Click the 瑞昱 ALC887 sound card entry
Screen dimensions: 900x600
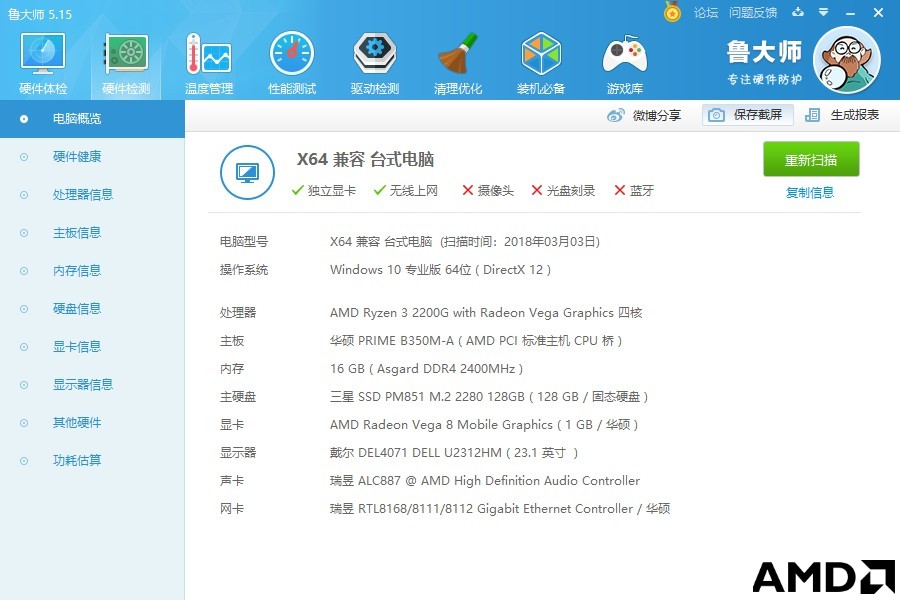[x=485, y=481]
